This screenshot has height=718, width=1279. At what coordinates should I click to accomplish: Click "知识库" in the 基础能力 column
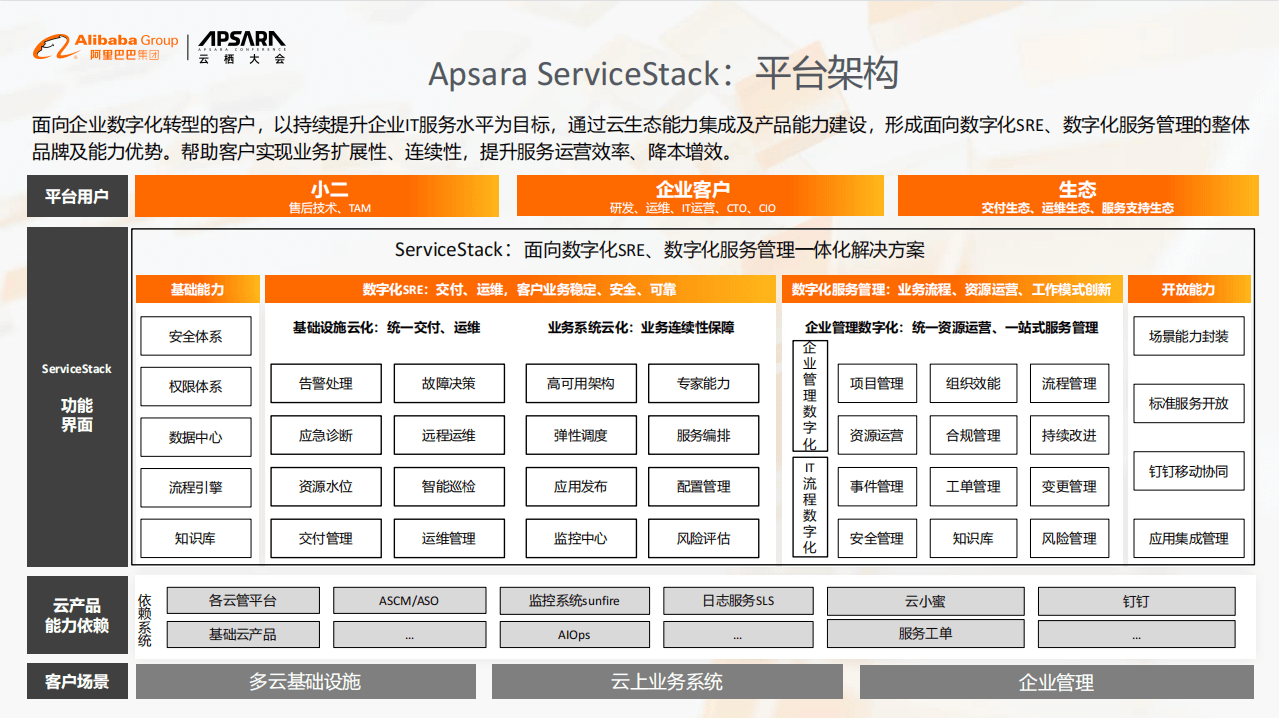point(196,538)
